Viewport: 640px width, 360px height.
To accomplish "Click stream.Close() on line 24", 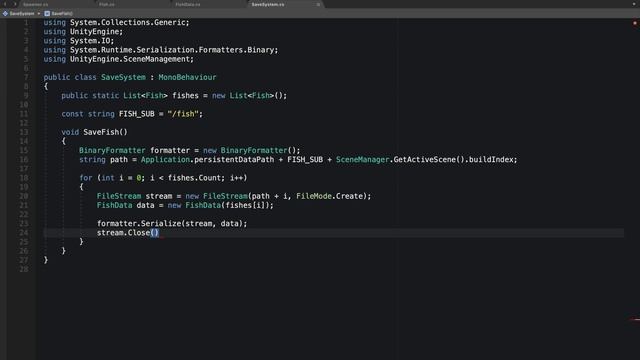I will [128, 233].
